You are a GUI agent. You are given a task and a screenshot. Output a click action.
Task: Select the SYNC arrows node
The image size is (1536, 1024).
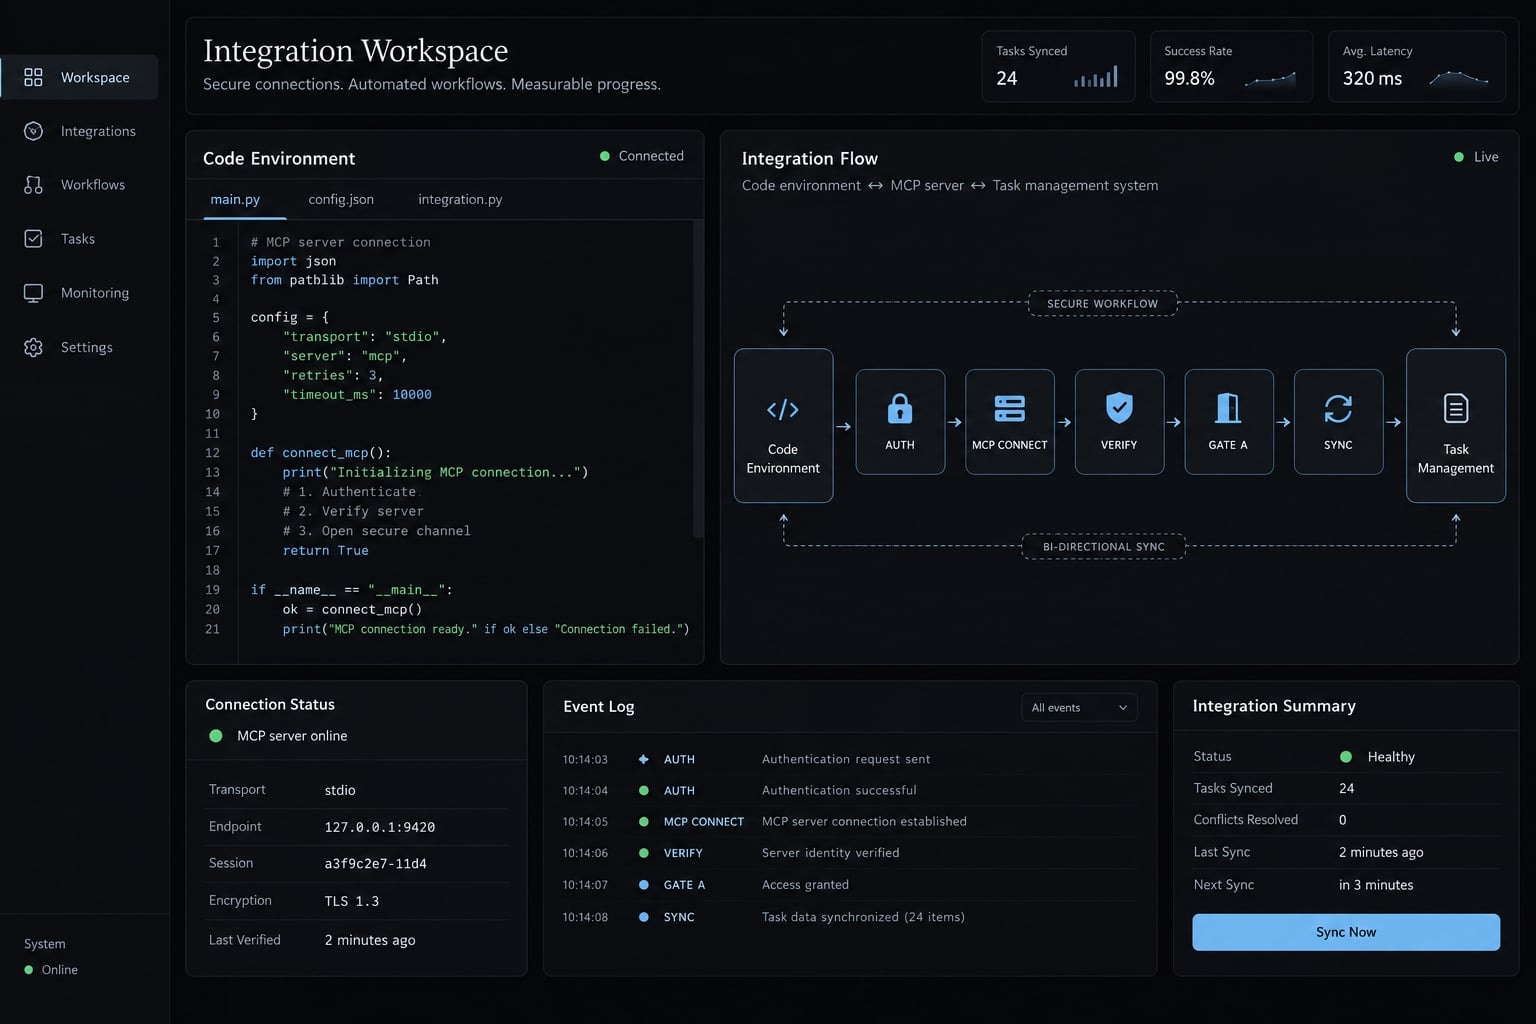pos(1338,422)
